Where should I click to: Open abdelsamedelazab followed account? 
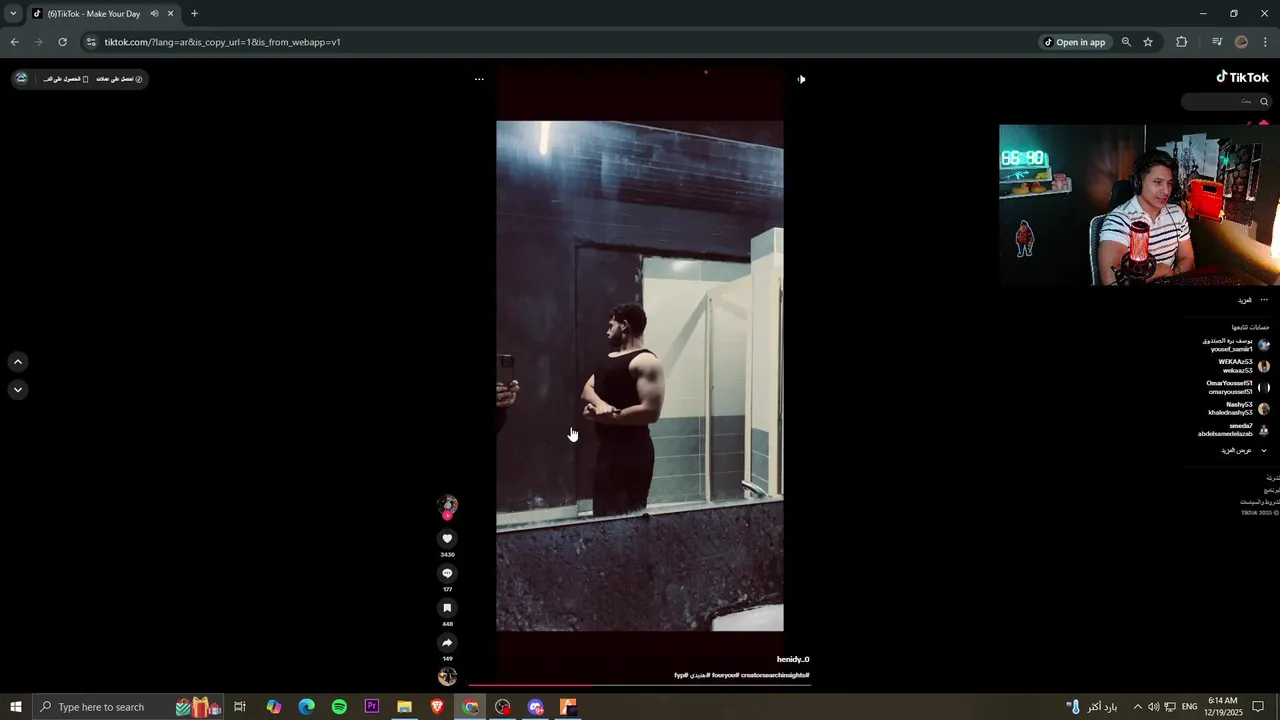point(1233,430)
